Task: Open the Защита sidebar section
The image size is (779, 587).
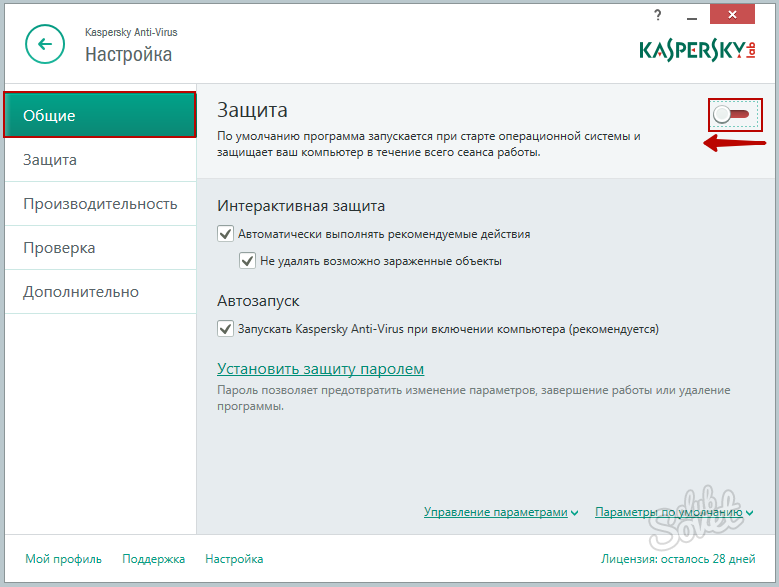Action: click(x=100, y=160)
